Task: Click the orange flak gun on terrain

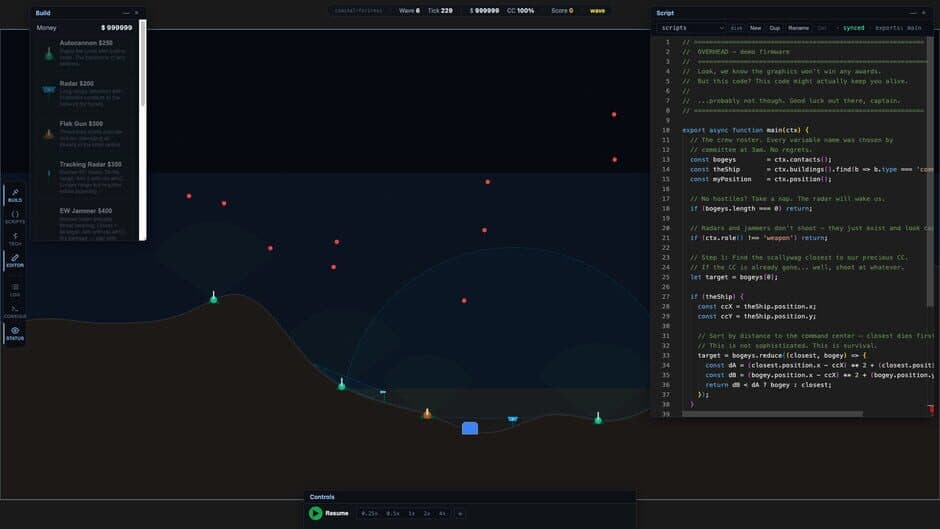Action: (x=427, y=413)
